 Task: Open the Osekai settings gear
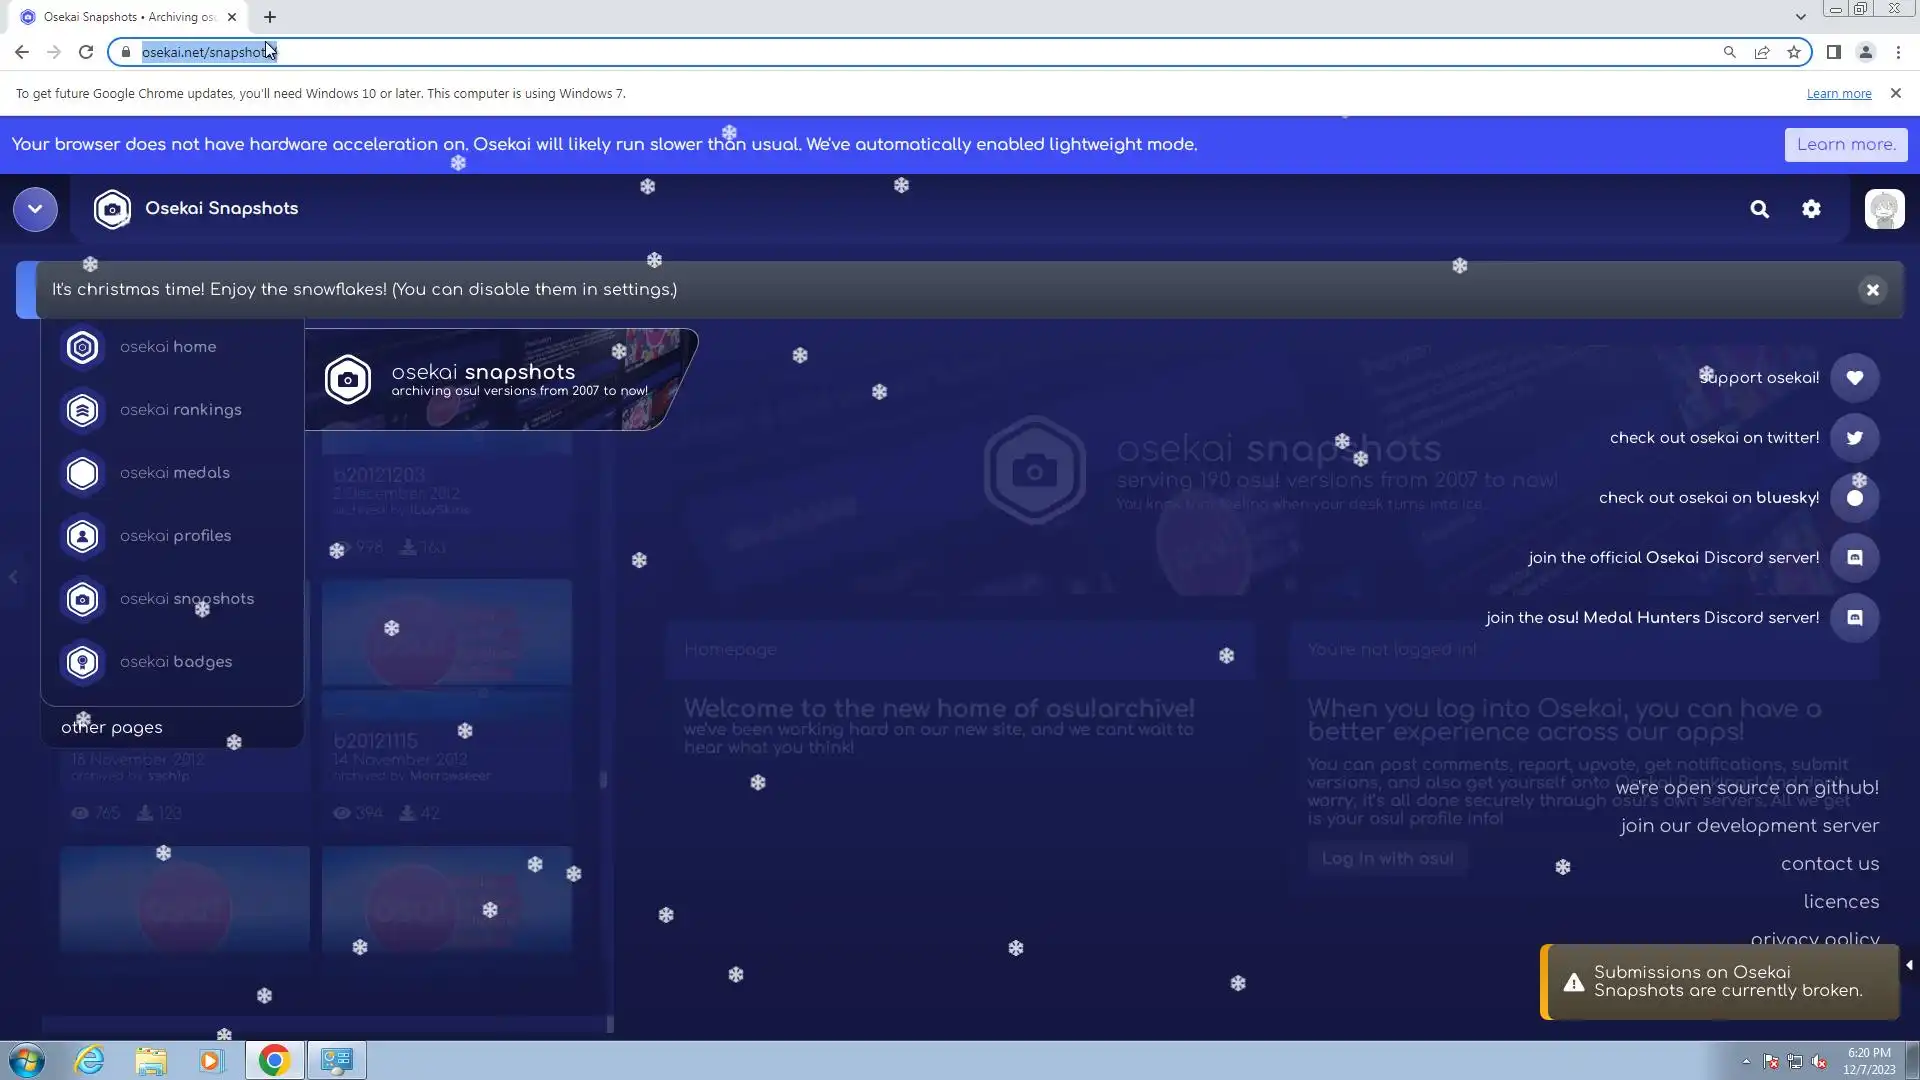pyautogui.click(x=1811, y=209)
